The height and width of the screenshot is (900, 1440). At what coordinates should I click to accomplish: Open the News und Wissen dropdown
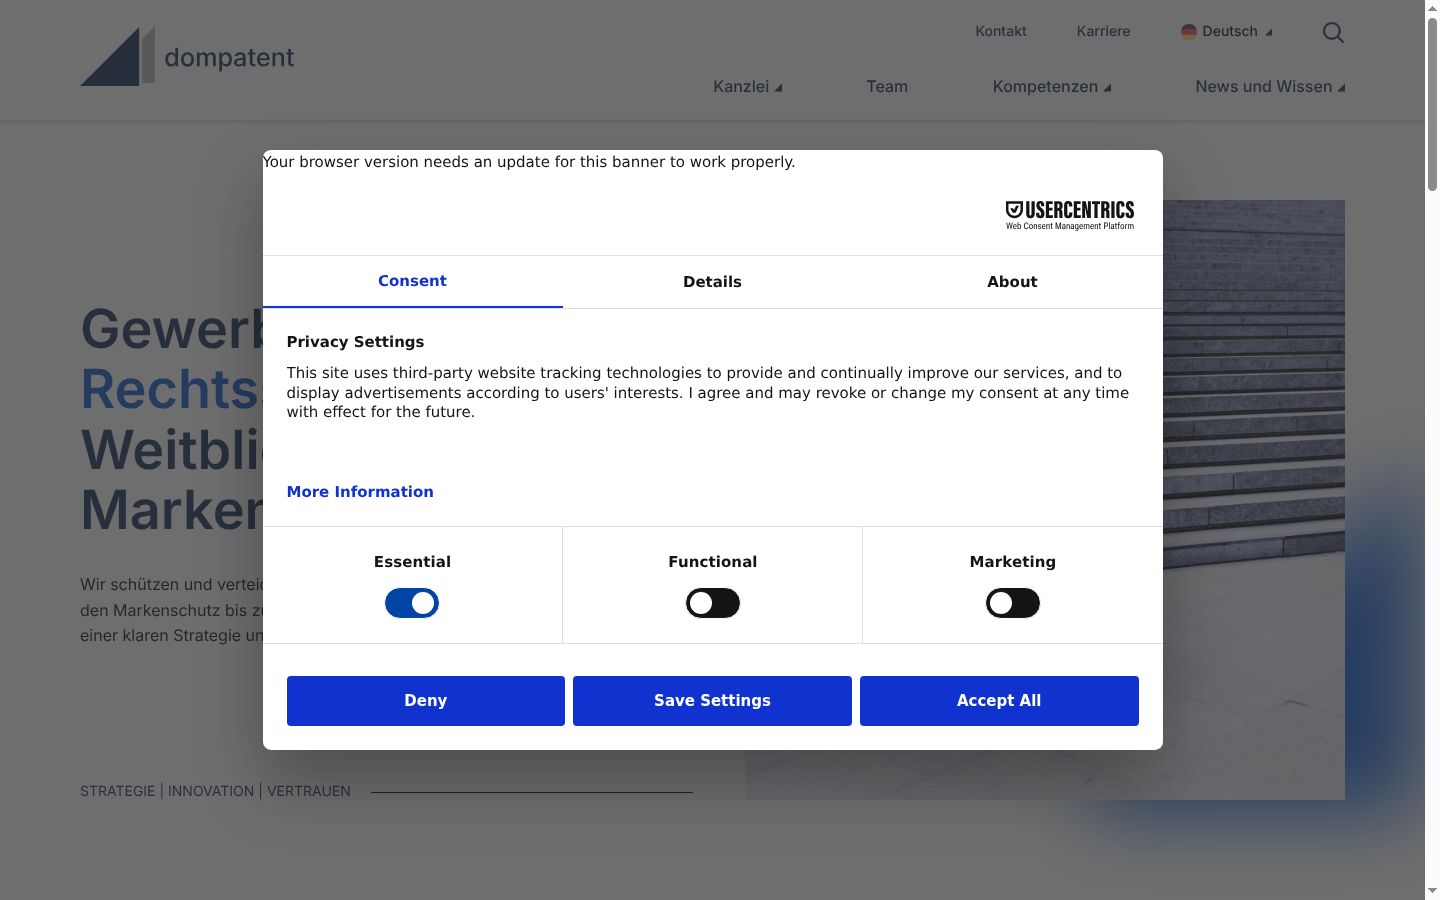click(1270, 87)
